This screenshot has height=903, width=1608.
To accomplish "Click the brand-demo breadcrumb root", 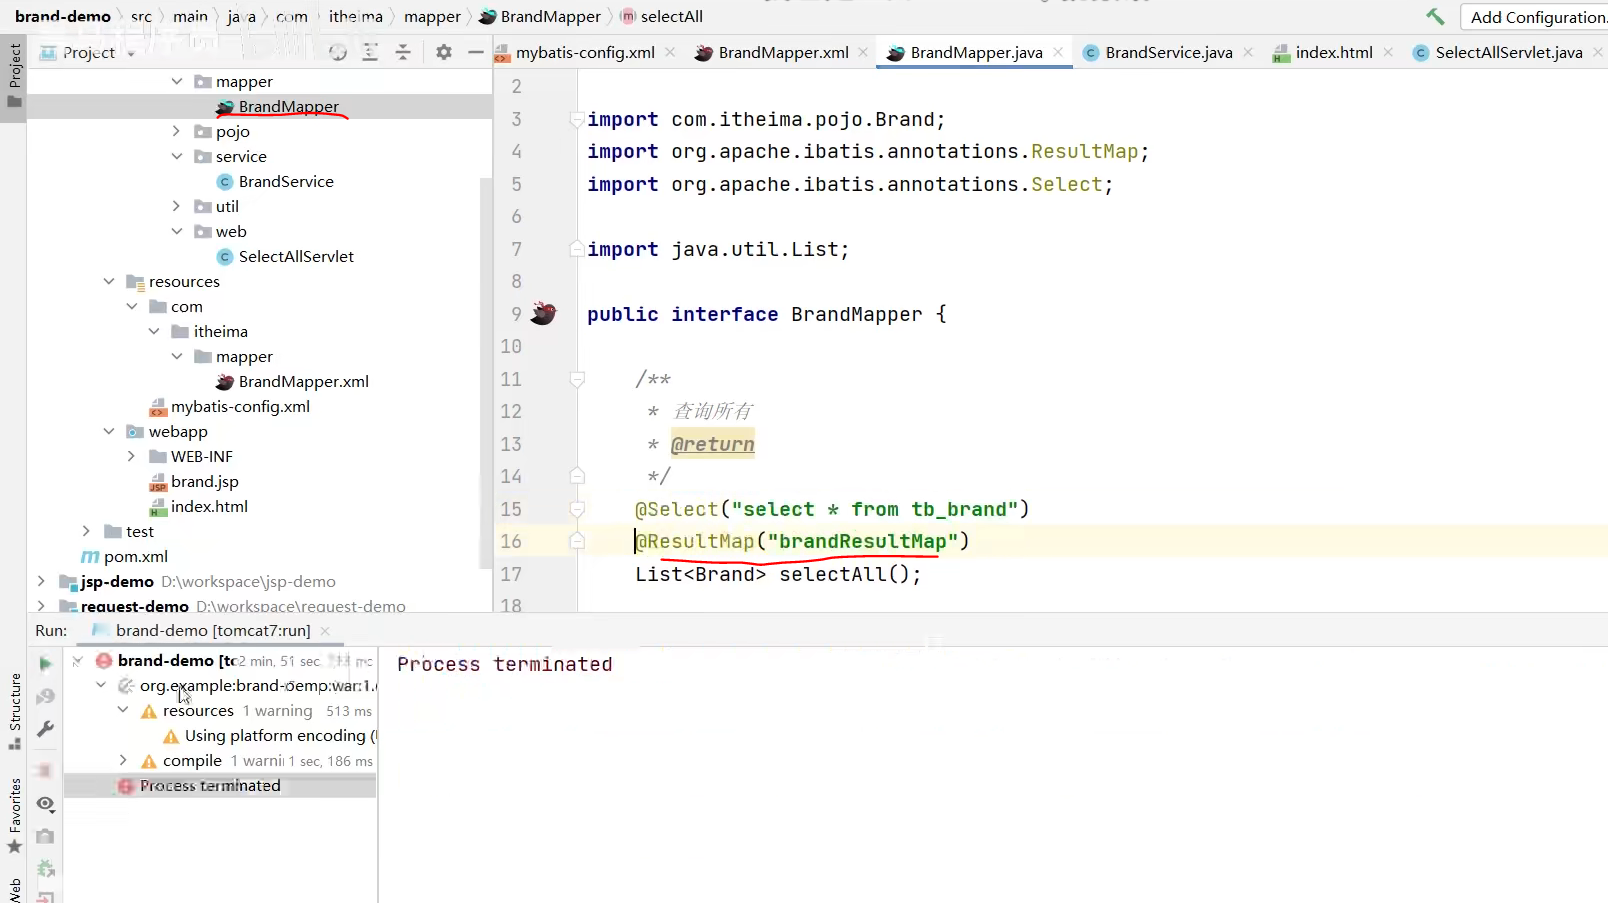I will pyautogui.click(x=63, y=16).
